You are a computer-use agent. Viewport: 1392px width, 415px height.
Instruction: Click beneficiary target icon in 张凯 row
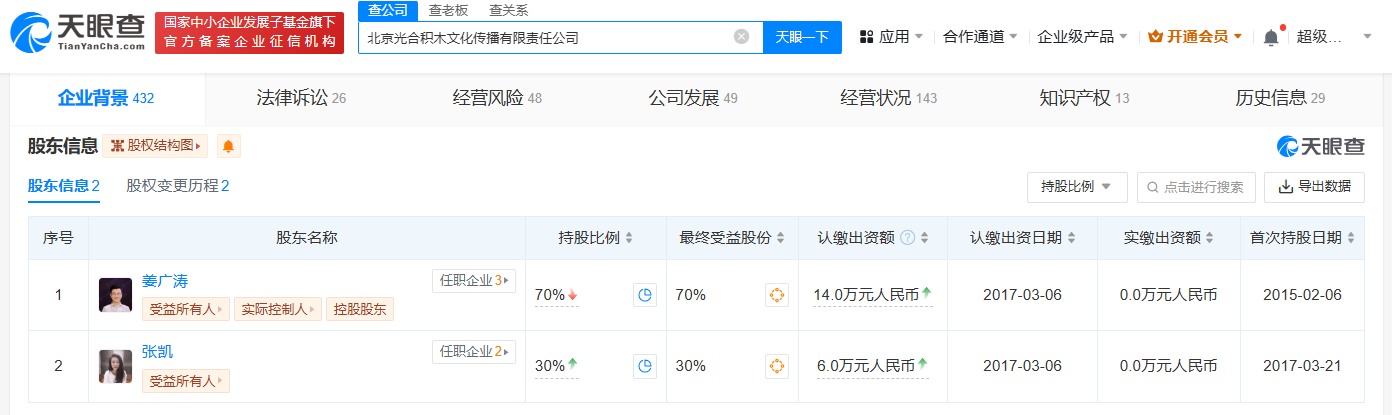point(777,366)
